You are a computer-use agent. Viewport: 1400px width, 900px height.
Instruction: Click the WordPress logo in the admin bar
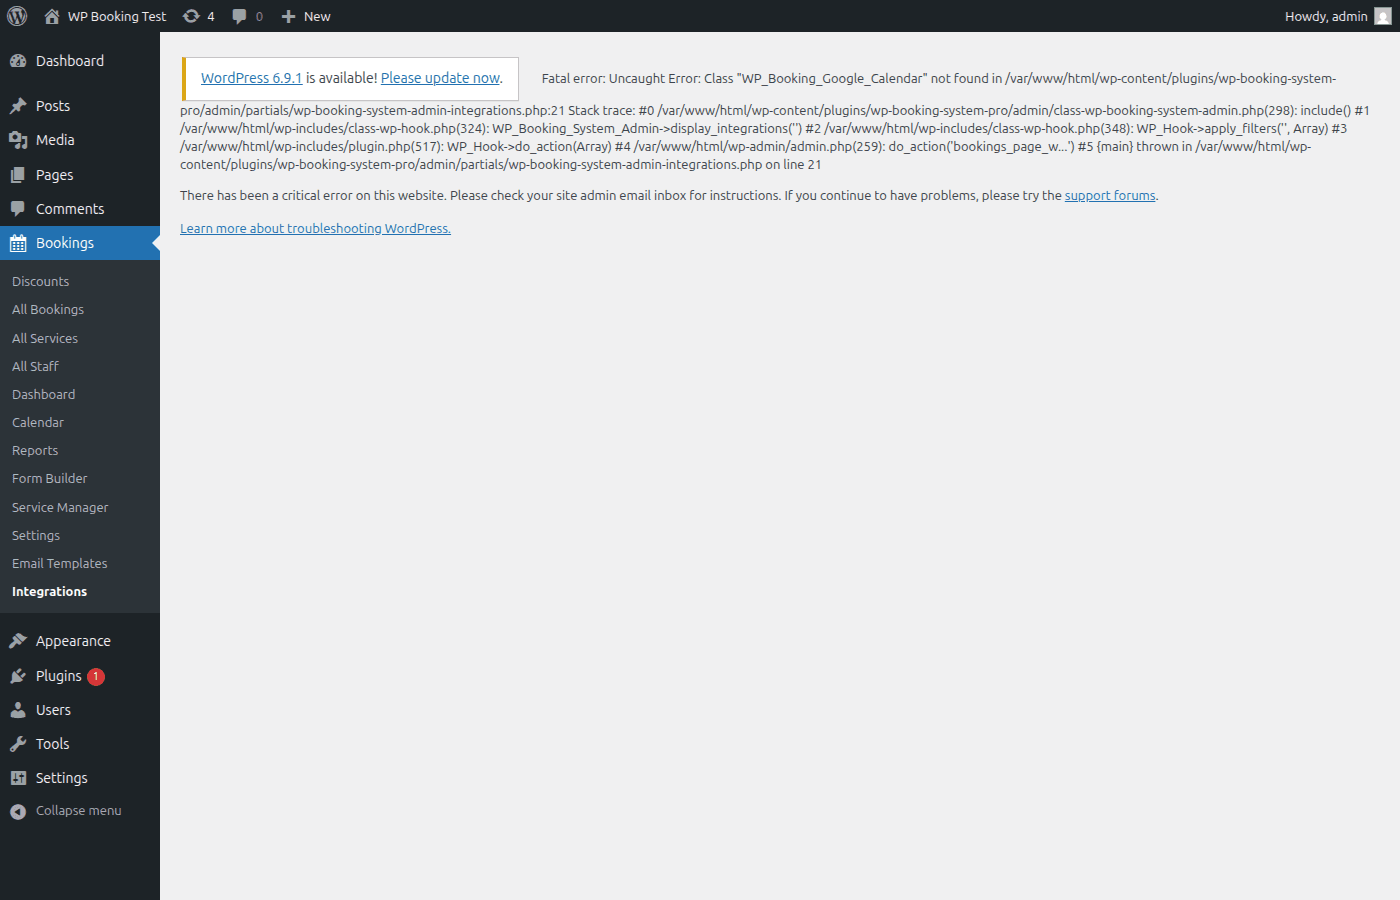coord(16,15)
